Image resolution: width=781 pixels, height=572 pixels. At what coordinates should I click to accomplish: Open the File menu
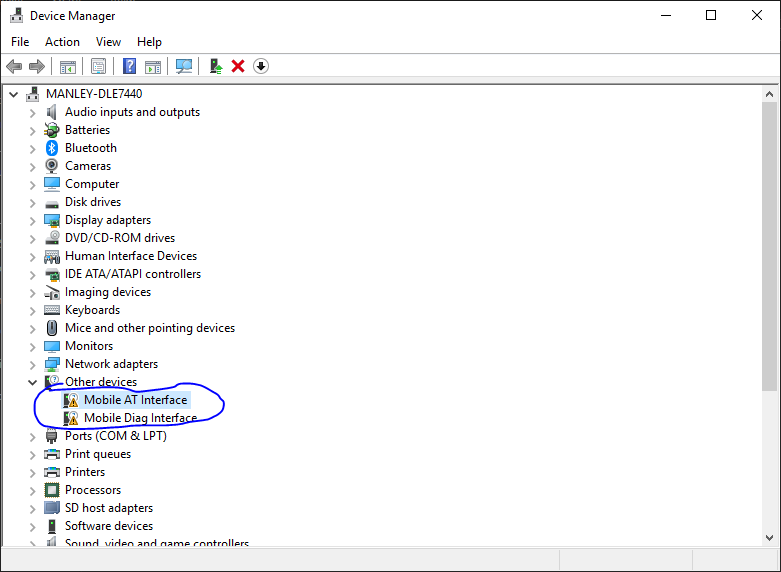tap(20, 42)
